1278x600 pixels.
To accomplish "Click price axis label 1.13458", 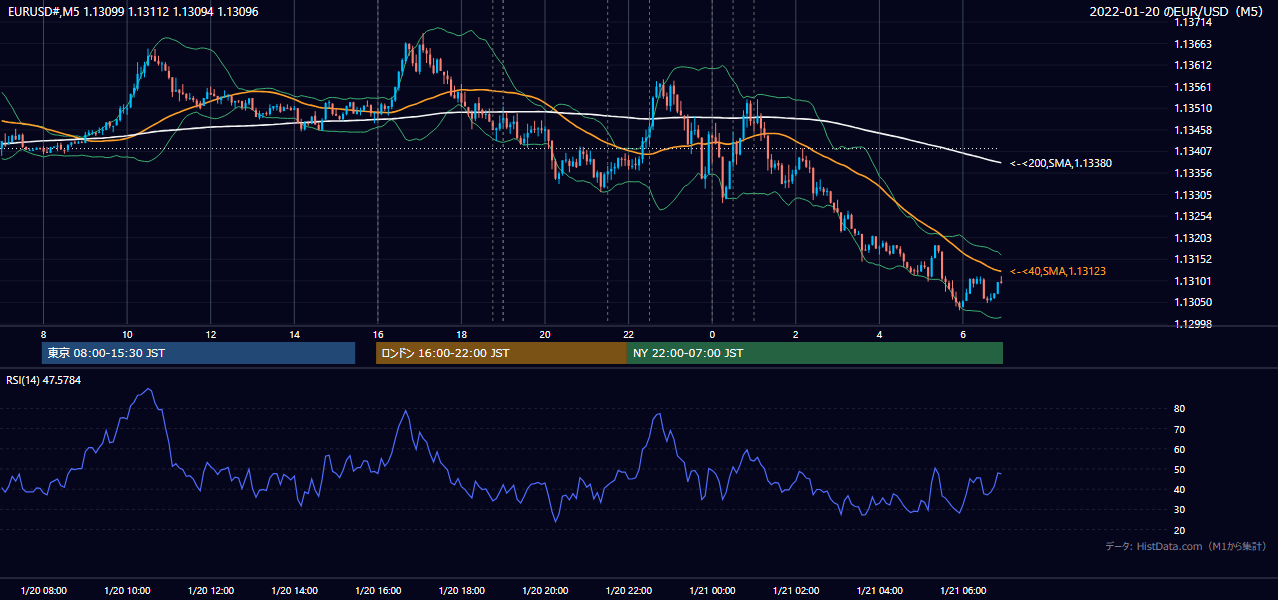I will click(x=1193, y=130).
